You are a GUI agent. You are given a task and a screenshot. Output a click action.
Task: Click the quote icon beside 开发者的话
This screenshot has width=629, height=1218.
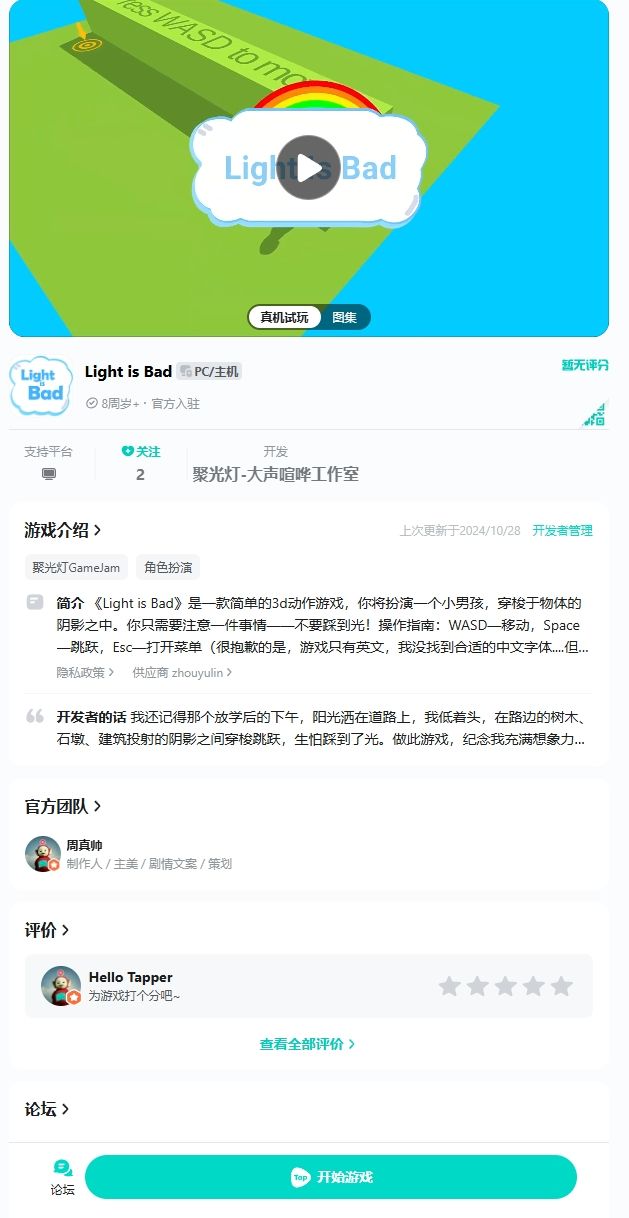pos(35,716)
